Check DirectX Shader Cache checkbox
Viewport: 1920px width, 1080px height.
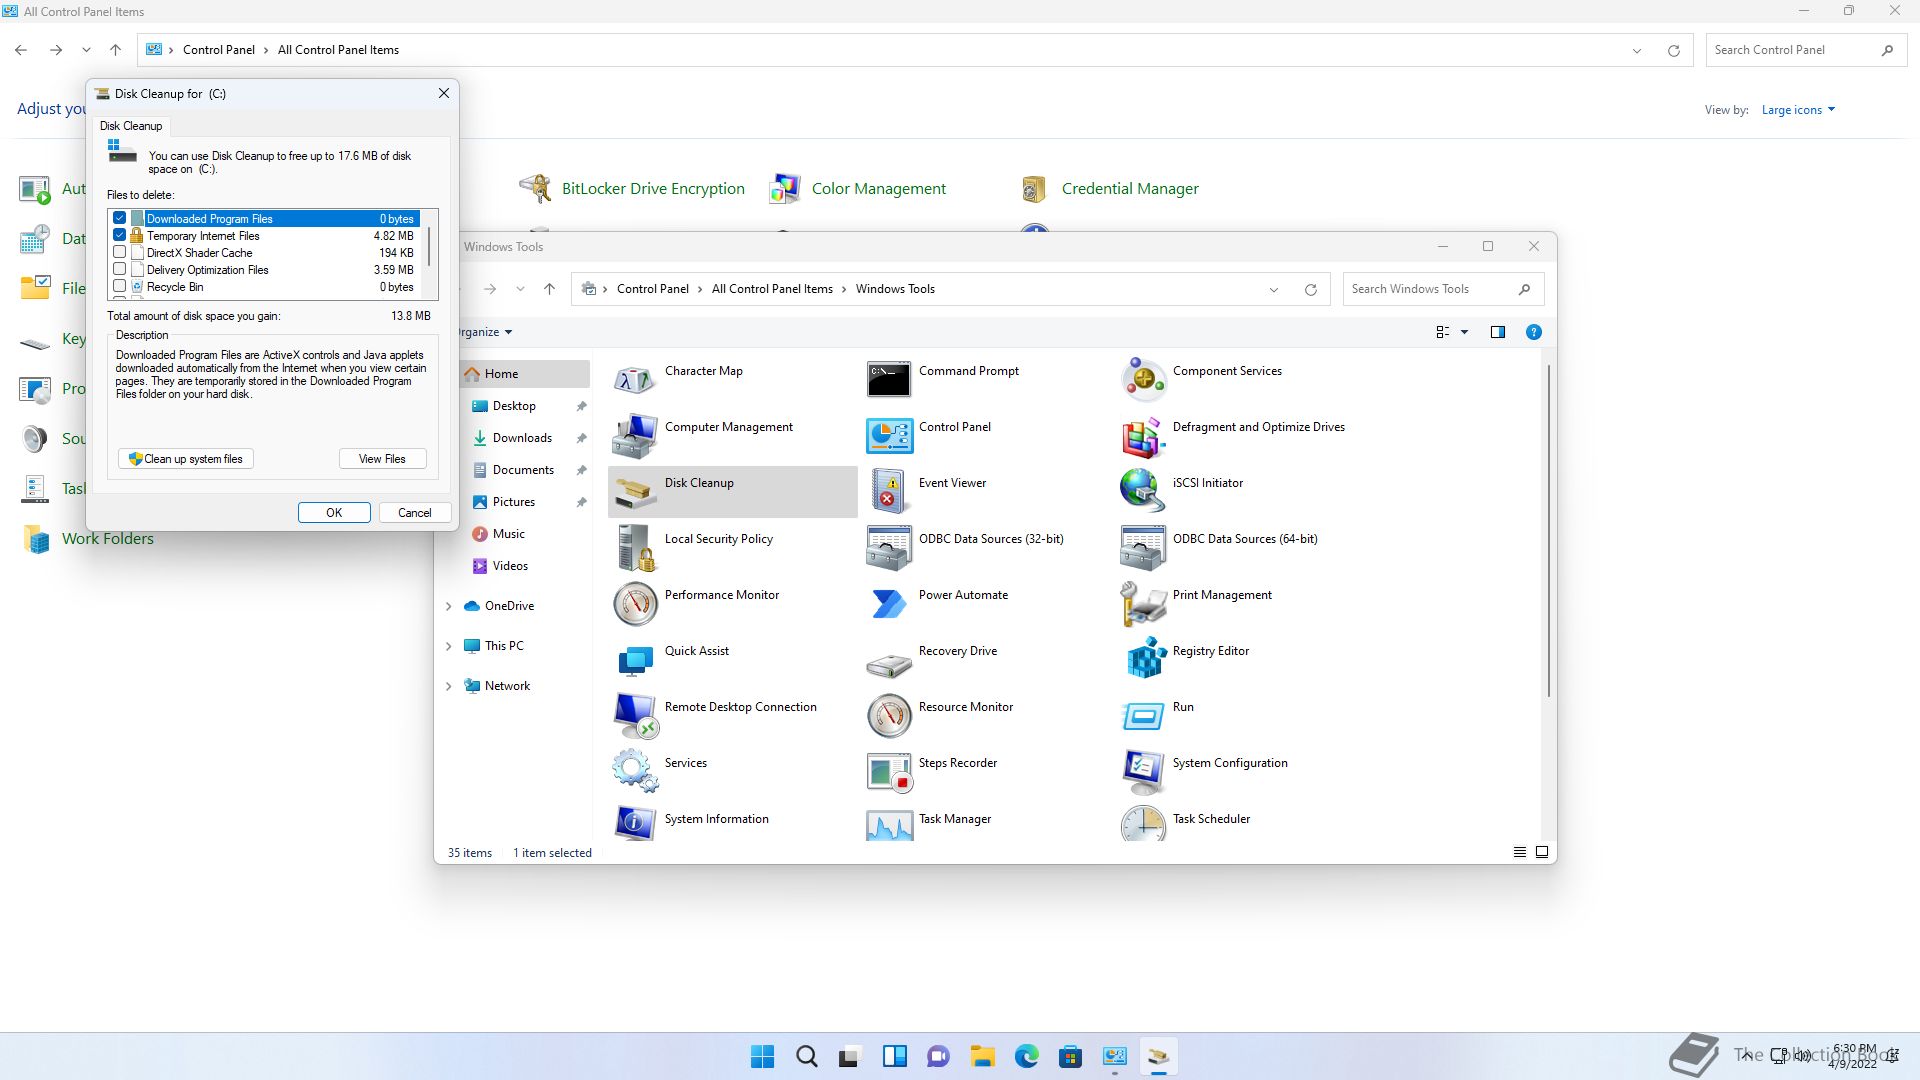pyautogui.click(x=120, y=252)
